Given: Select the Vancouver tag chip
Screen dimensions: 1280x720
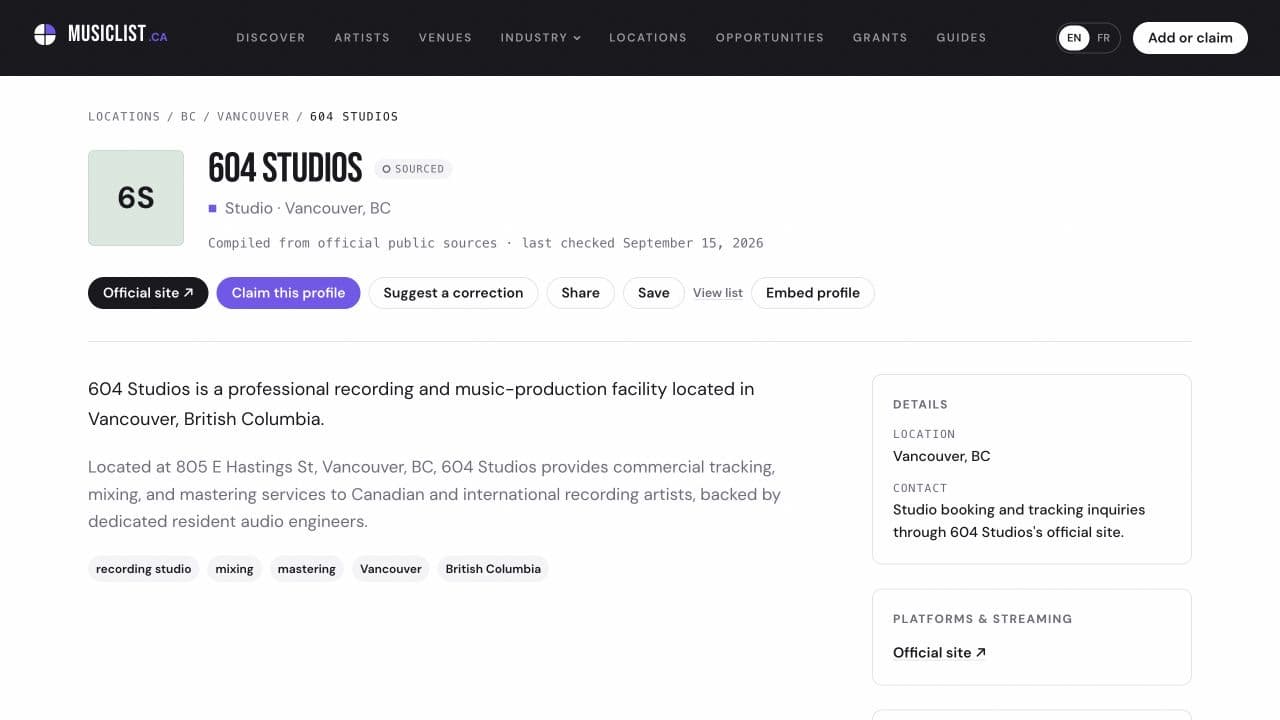Looking at the screenshot, I should point(391,569).
